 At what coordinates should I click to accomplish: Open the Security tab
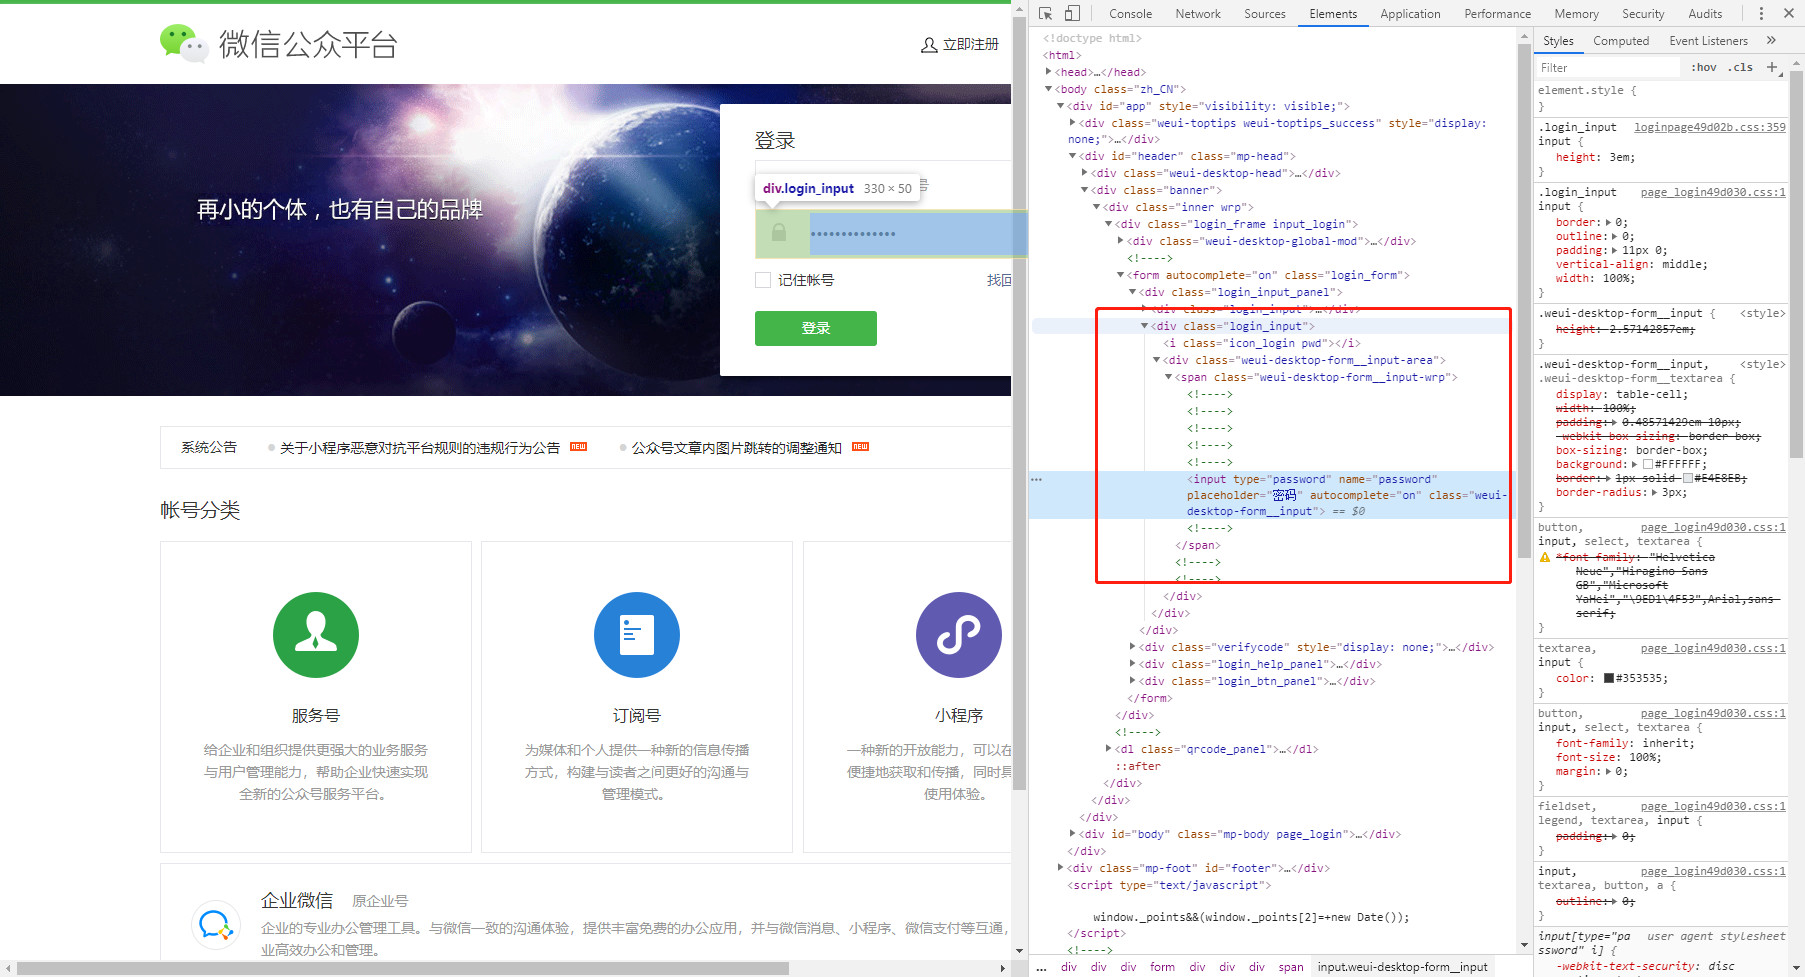(x=1643, y=14)
